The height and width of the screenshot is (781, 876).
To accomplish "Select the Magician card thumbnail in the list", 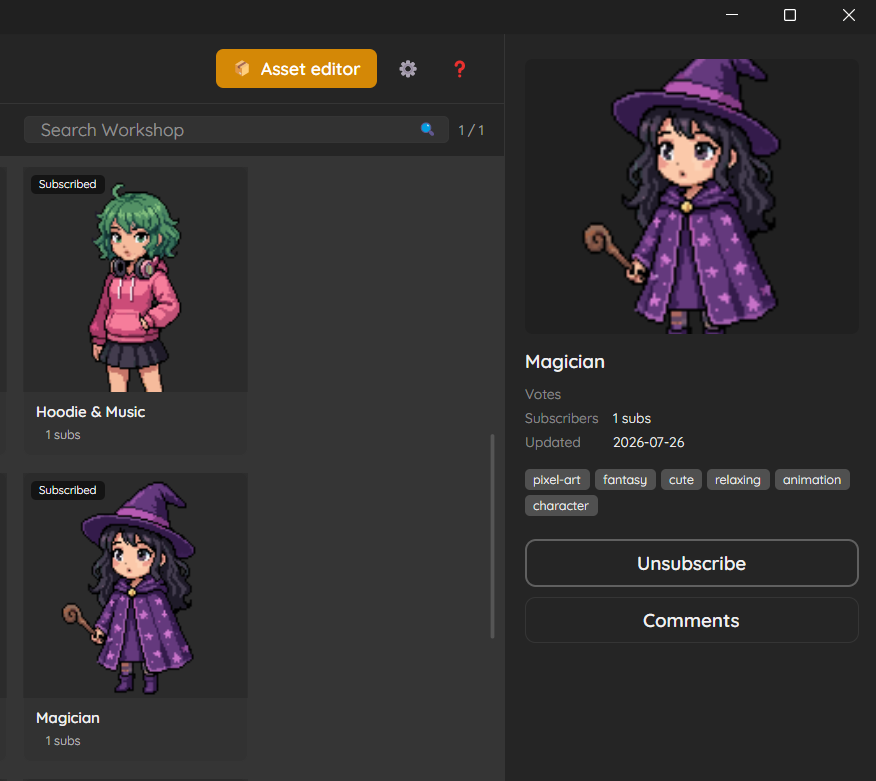I will pyautogui.click(x=135, y=585).
